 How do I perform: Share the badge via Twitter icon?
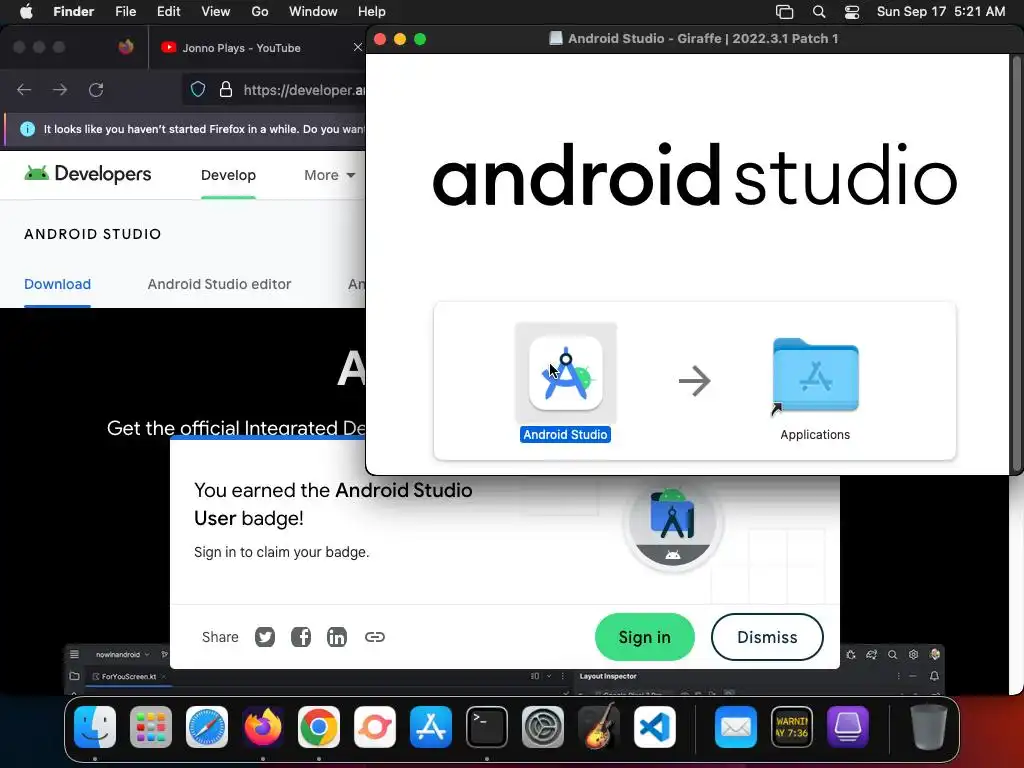(264, 637)
